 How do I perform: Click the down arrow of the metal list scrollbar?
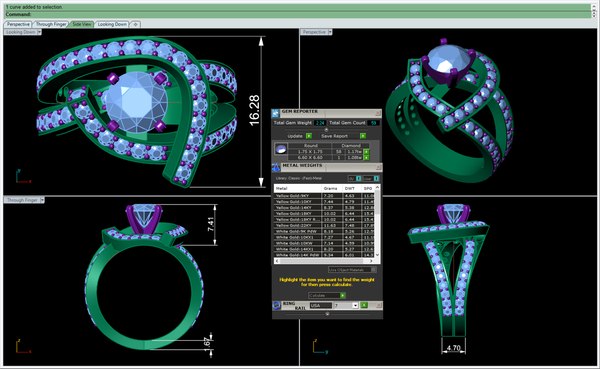[377, 255]
